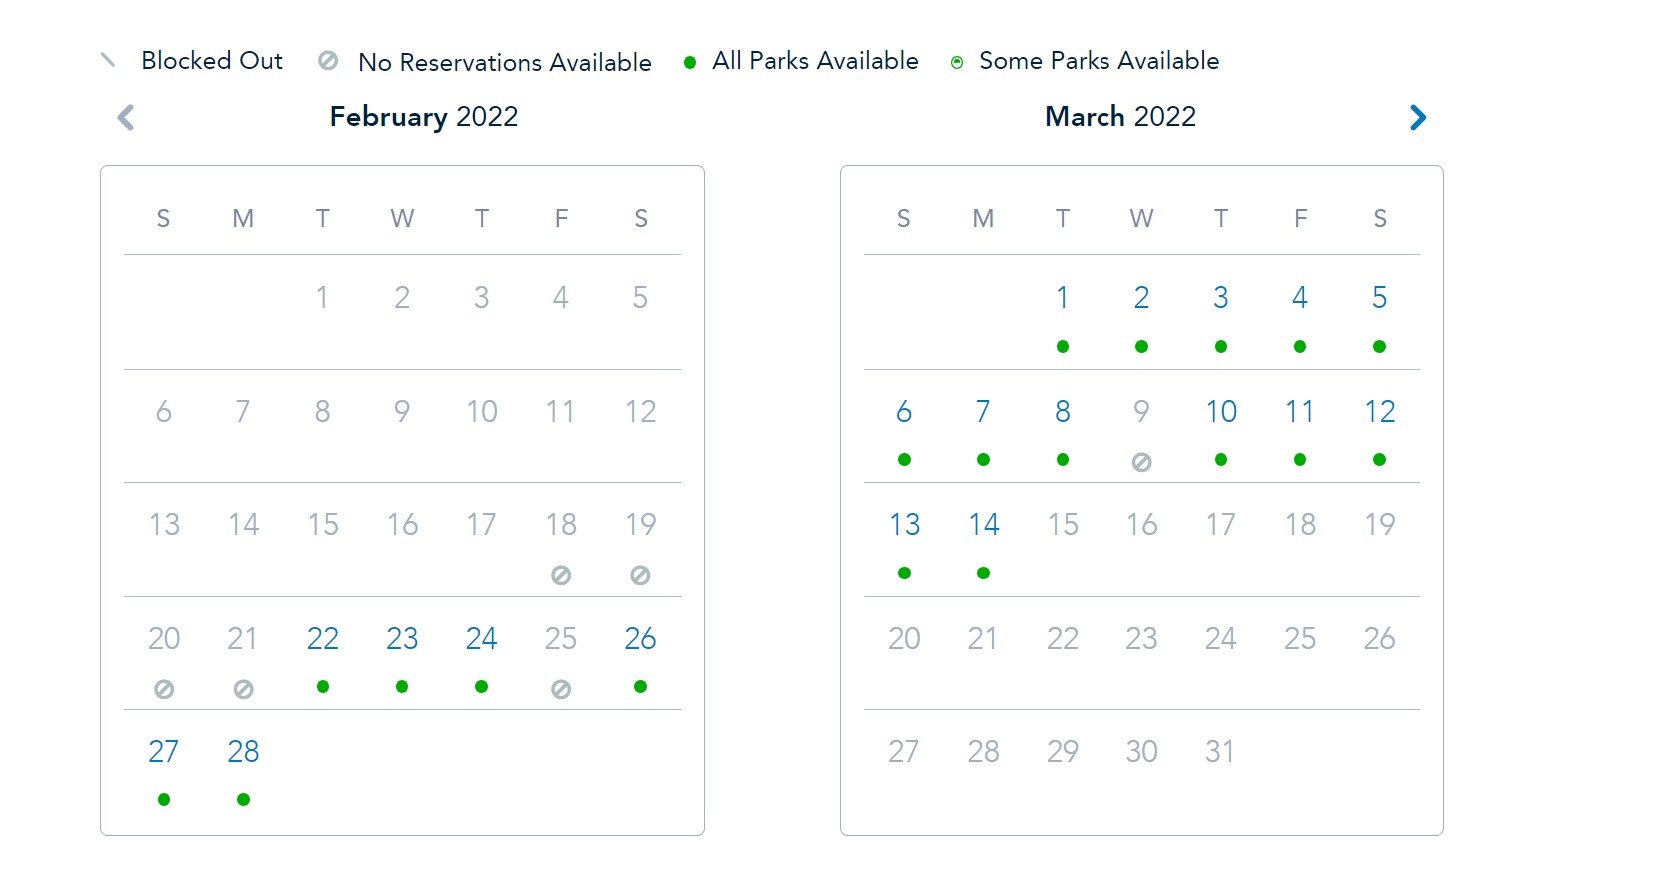Choose February 28 date

[243, 751]
